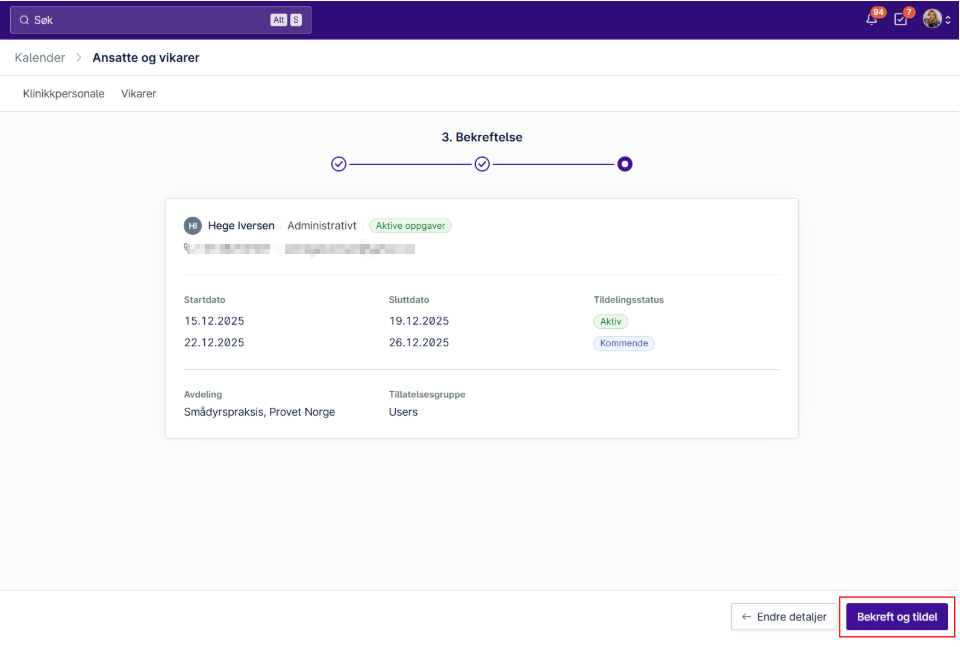Click end date 19.12.2025

pos(419,321)
